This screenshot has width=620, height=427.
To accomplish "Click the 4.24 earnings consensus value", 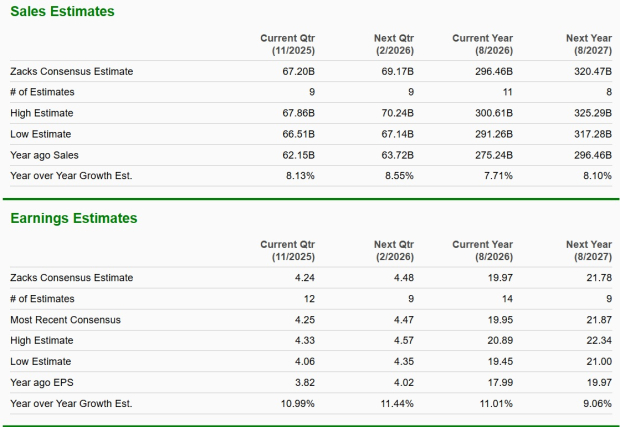I will [x=305, y=278].
